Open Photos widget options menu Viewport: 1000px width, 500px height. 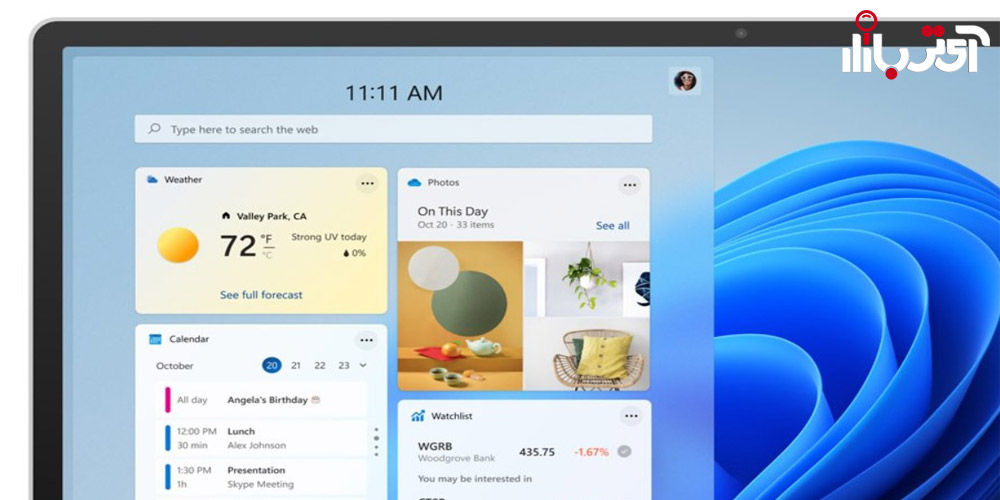pos(629,186)
